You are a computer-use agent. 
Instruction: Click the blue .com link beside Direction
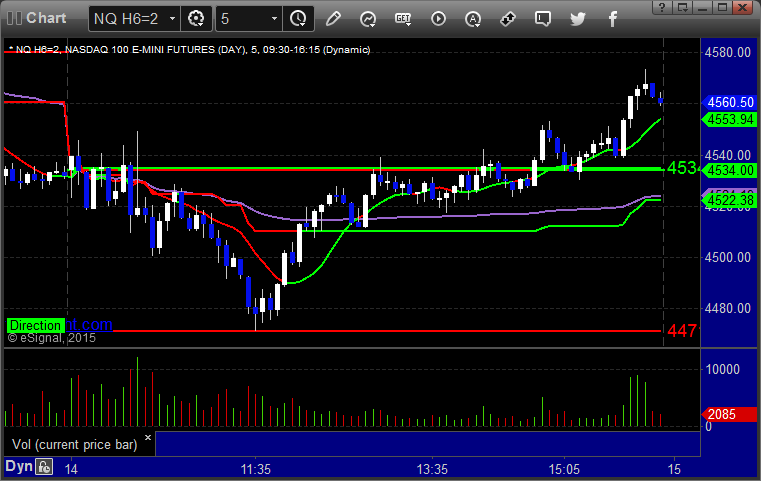(89, 324)
